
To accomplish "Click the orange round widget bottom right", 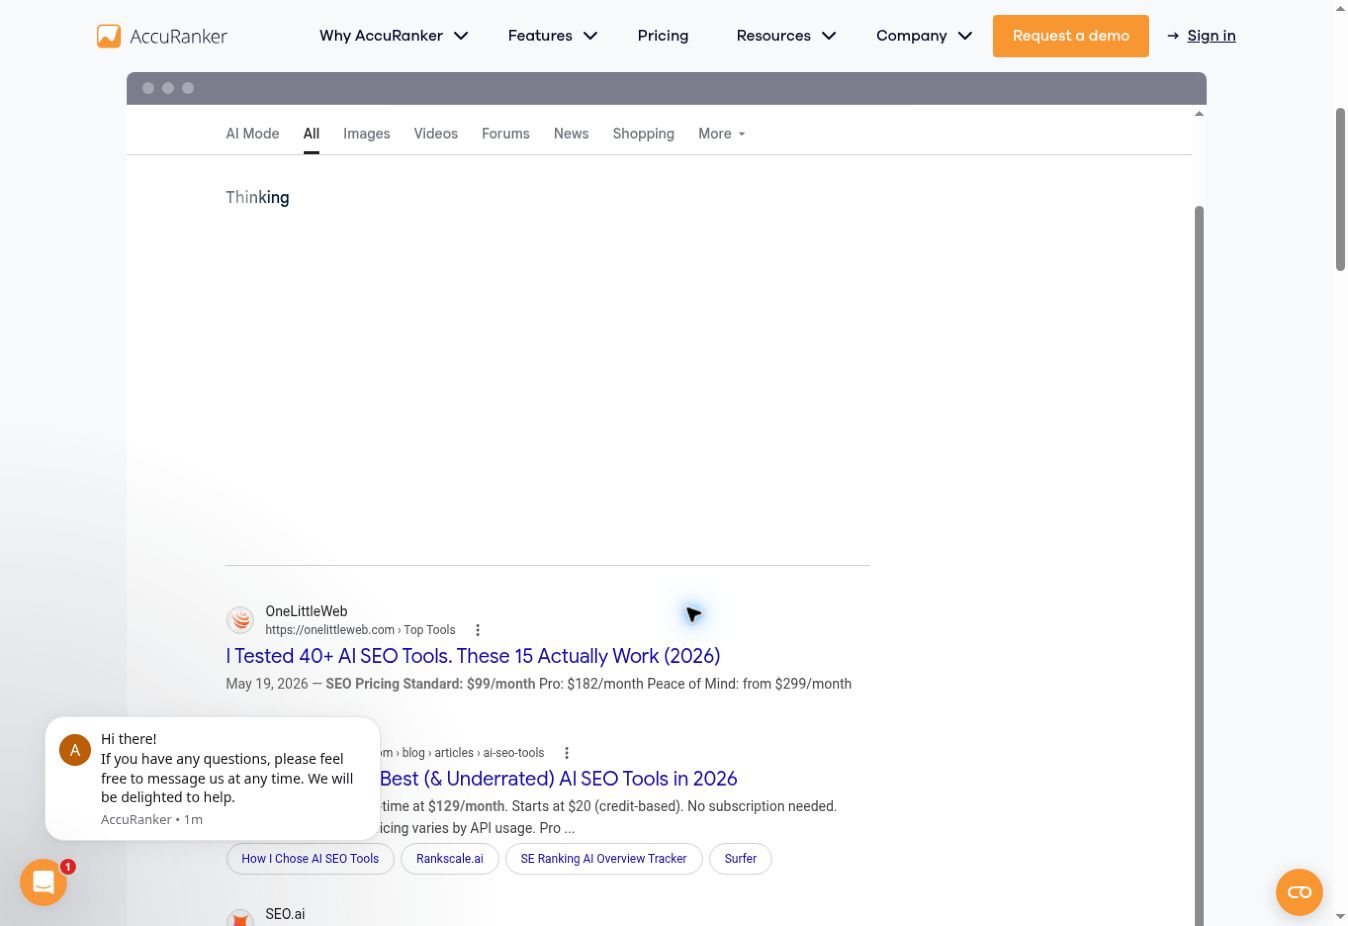I will click(x=1299, y=892).
